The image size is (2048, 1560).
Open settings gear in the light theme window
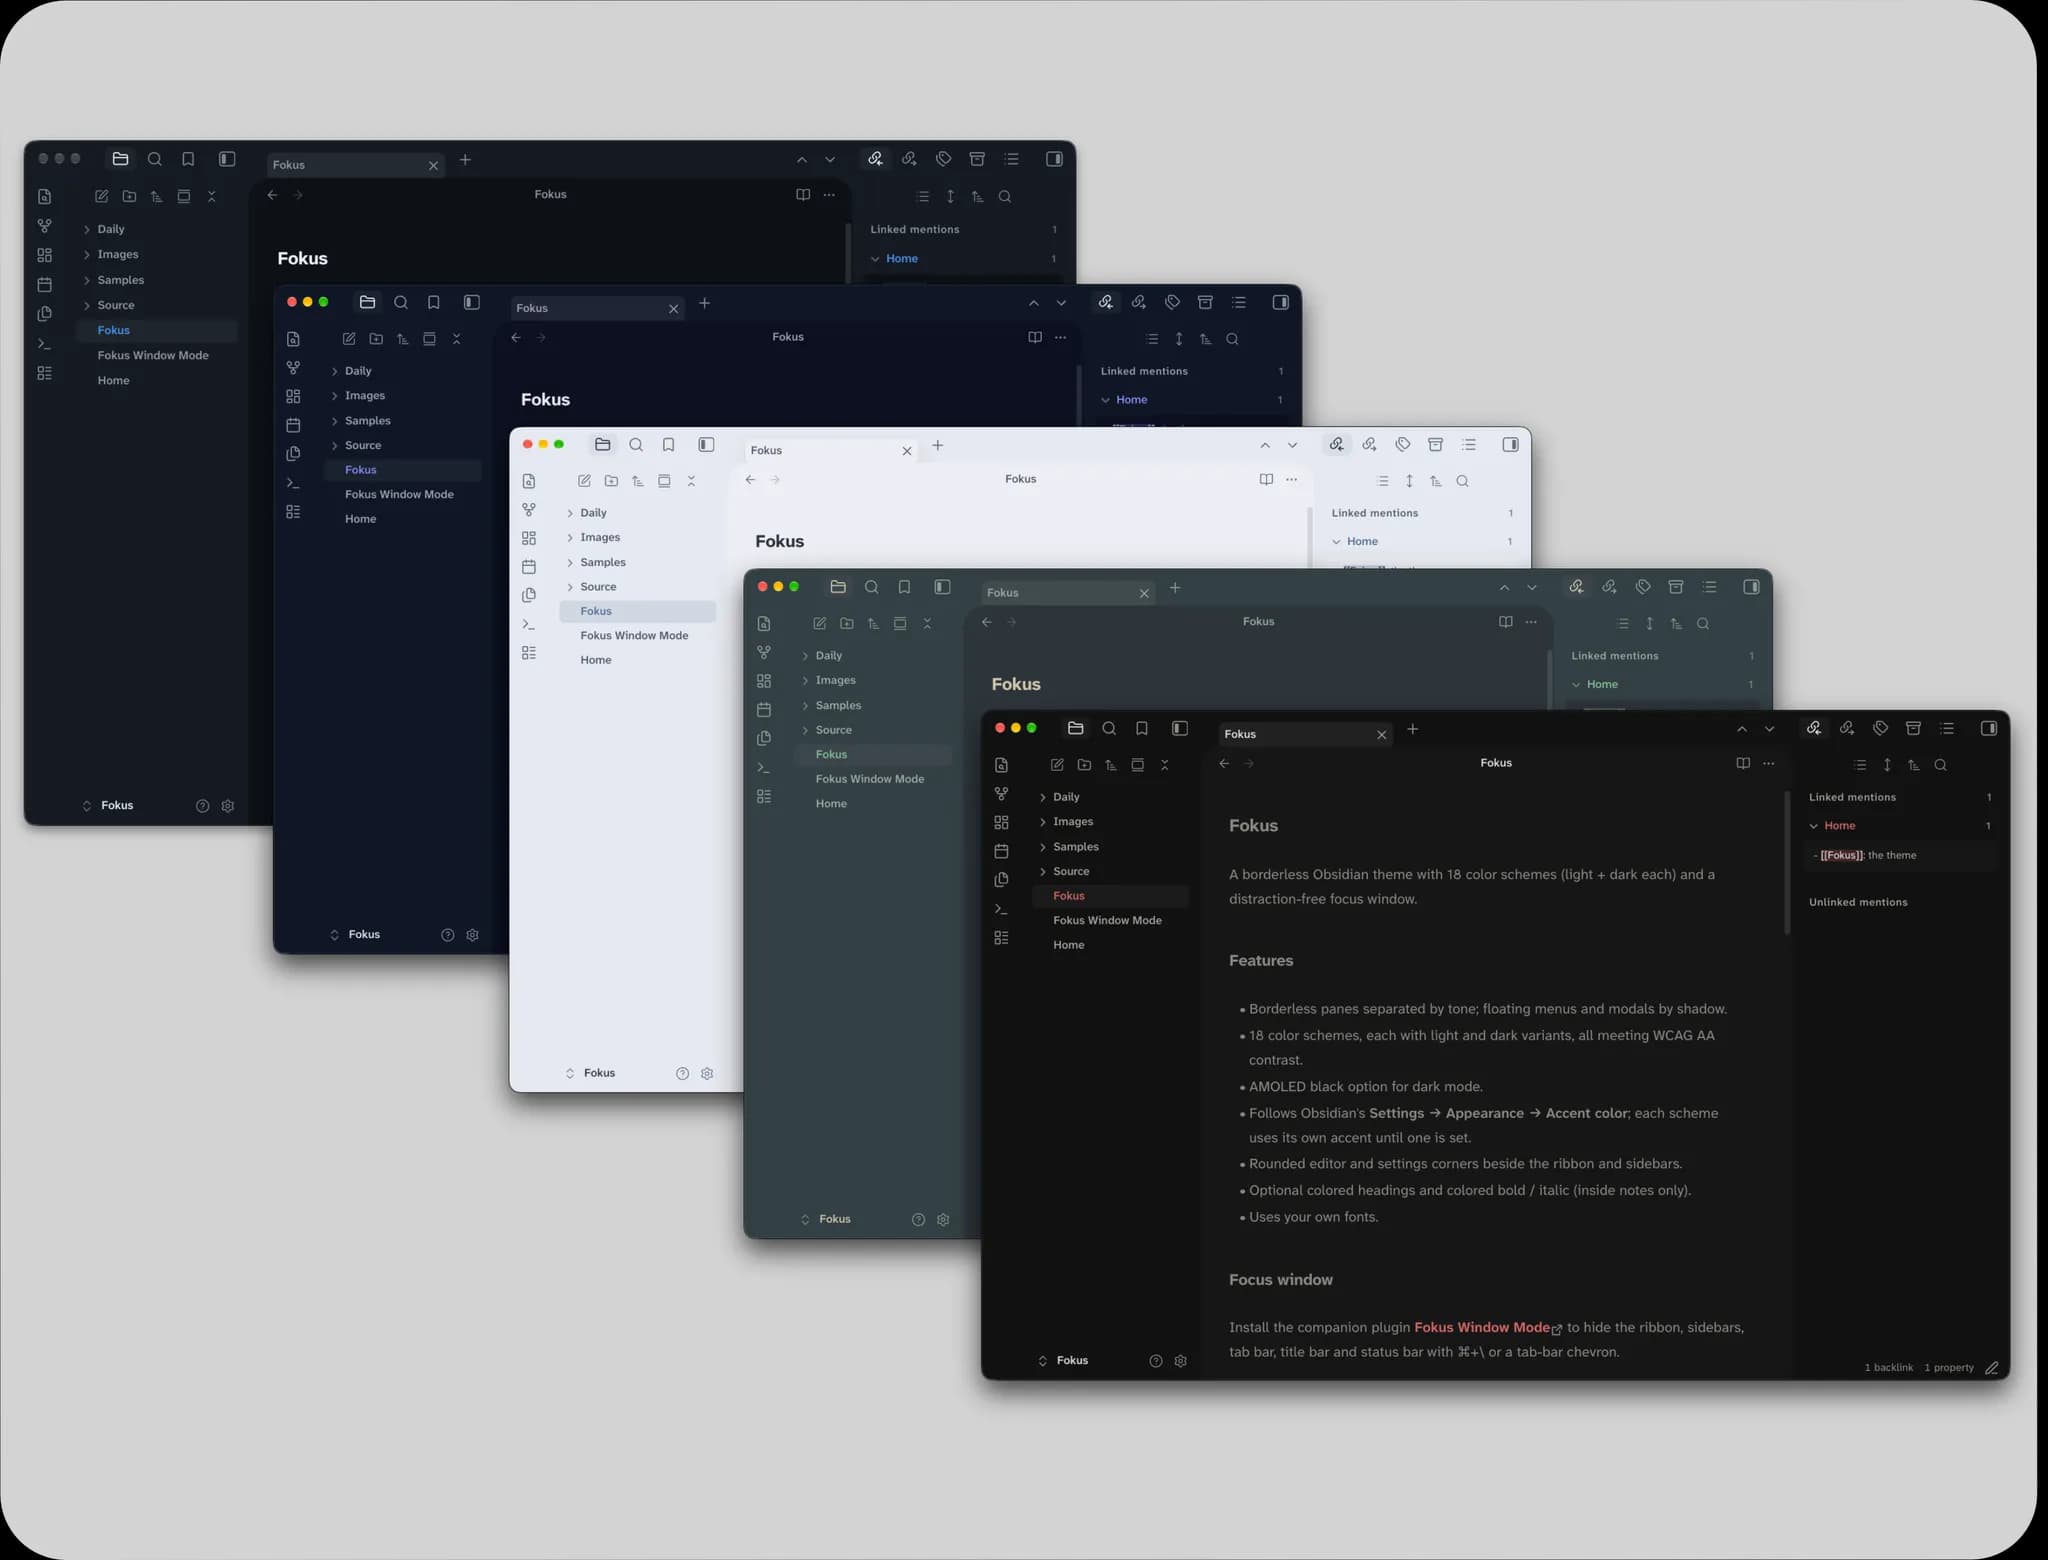click(707, 1073)
